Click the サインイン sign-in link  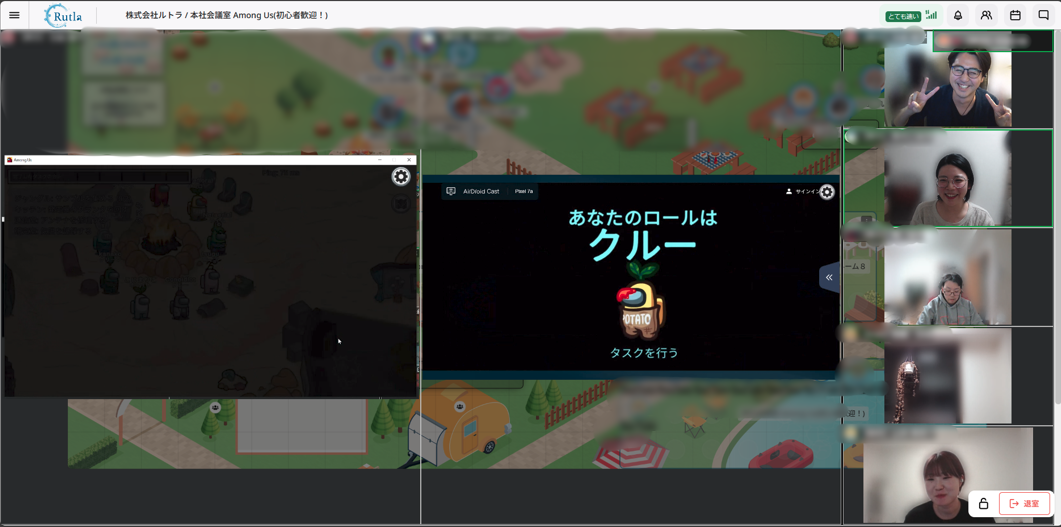pos(804,191)
